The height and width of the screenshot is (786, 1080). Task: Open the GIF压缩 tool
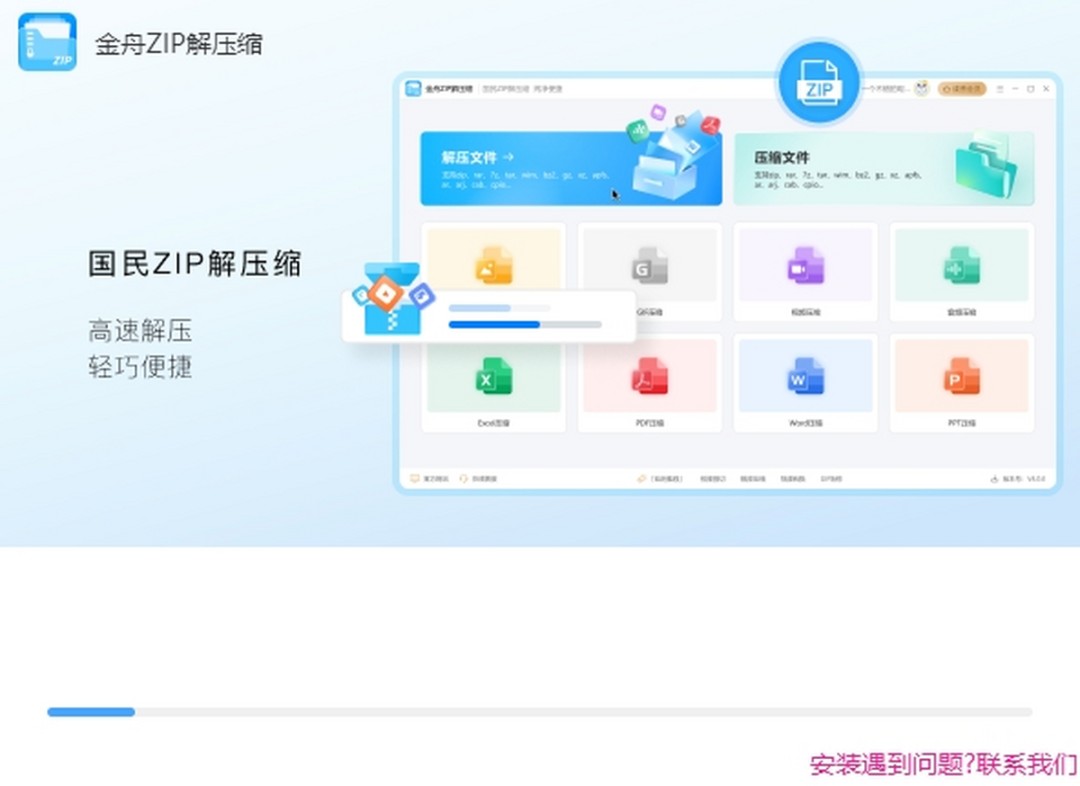[650, 270]
